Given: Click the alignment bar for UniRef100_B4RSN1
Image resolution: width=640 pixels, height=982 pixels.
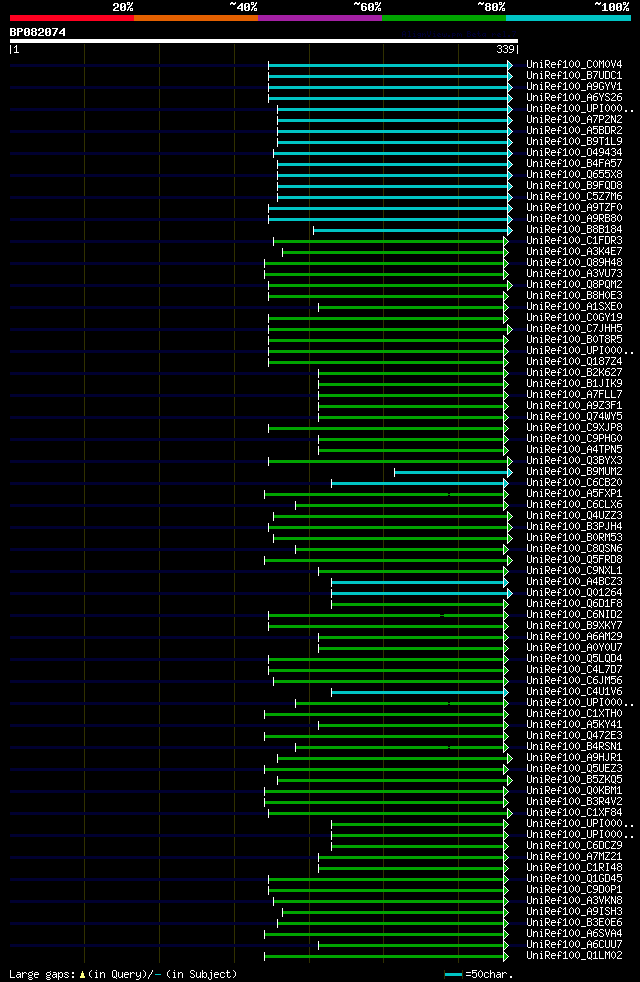Looking at the screenshot, I should 401,747.
